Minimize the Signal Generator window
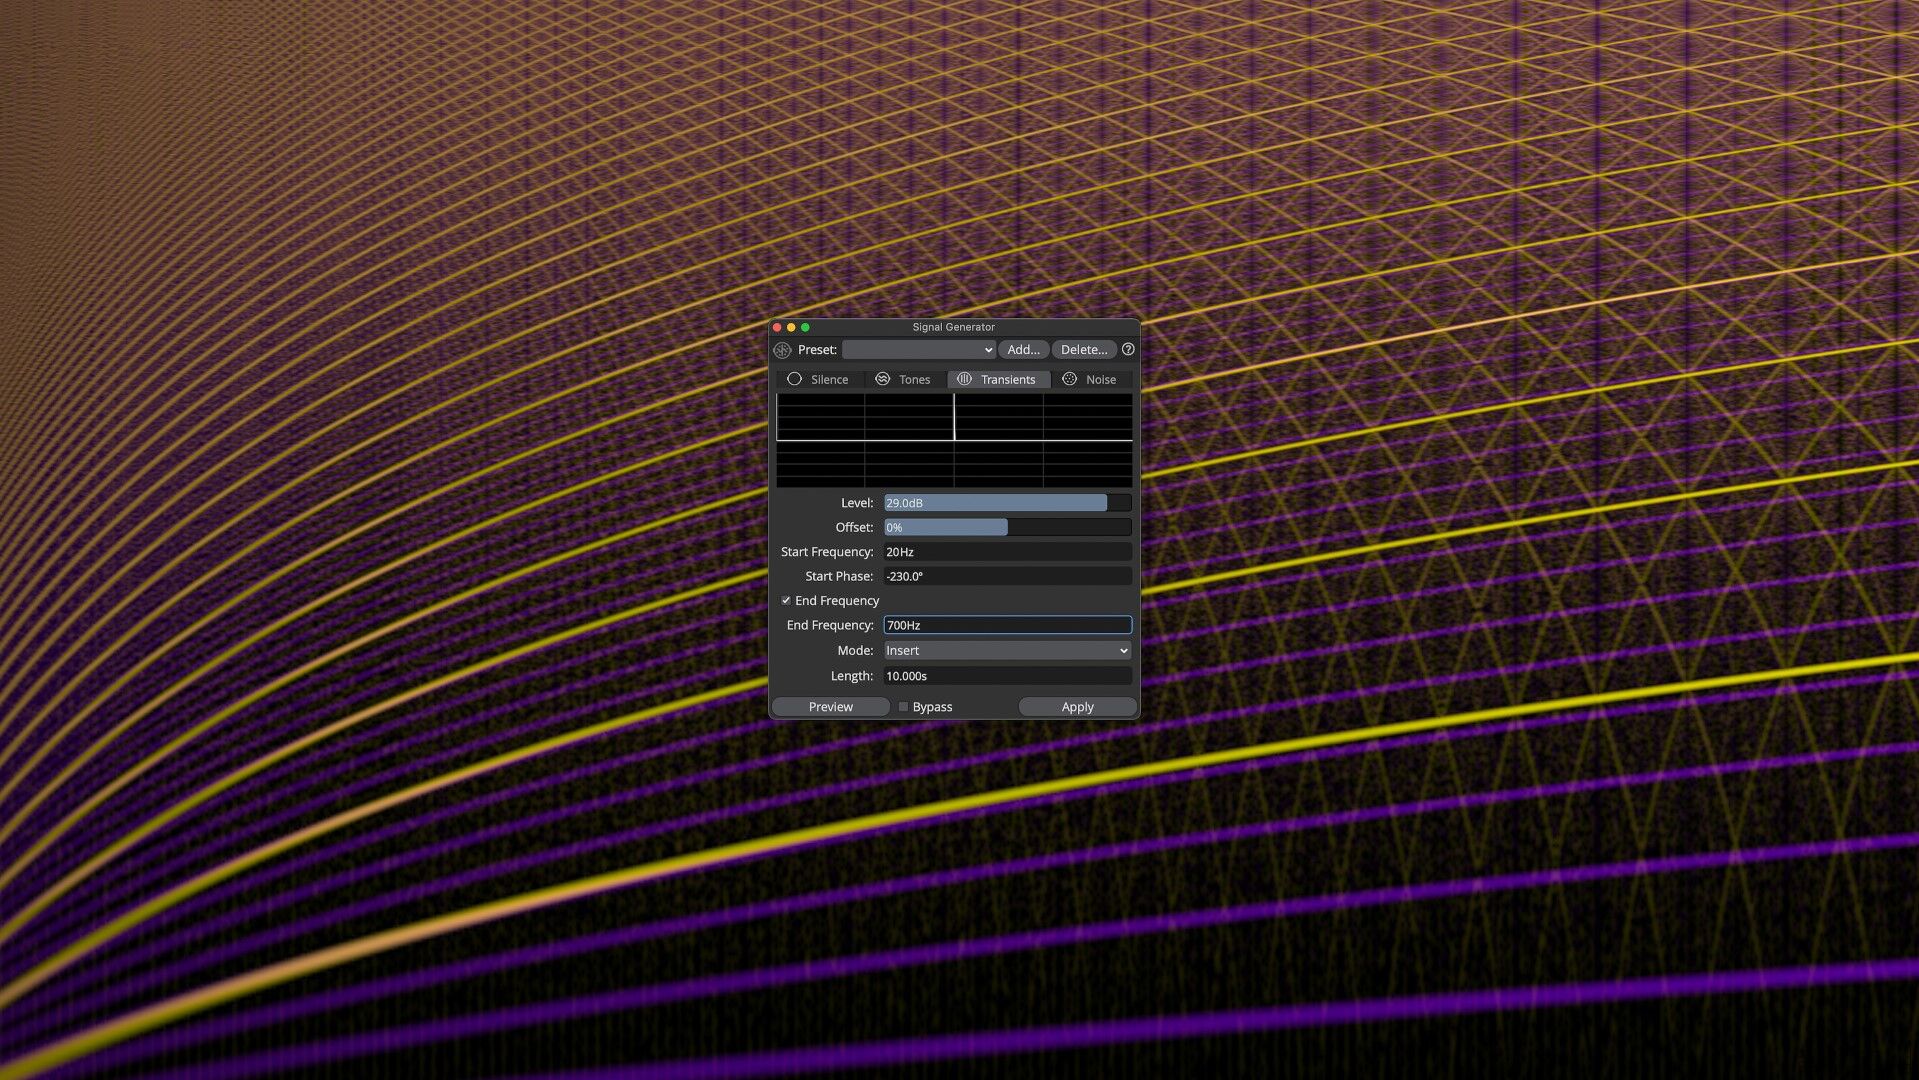 click(791, 328)
